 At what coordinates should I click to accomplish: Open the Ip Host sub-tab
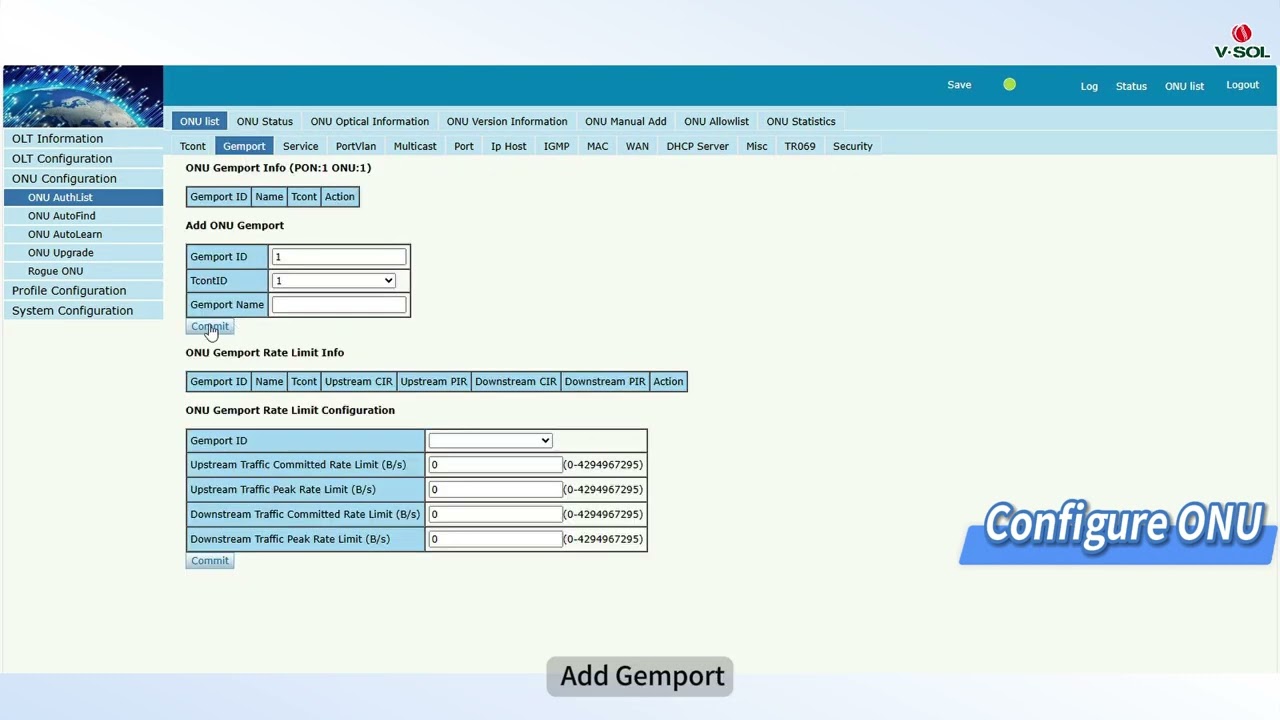coord(508,146)
